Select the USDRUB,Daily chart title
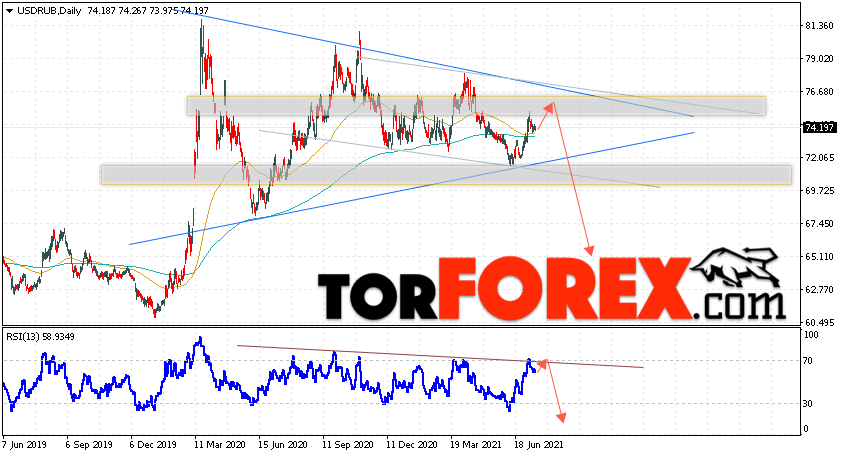 tap(49, 11)
